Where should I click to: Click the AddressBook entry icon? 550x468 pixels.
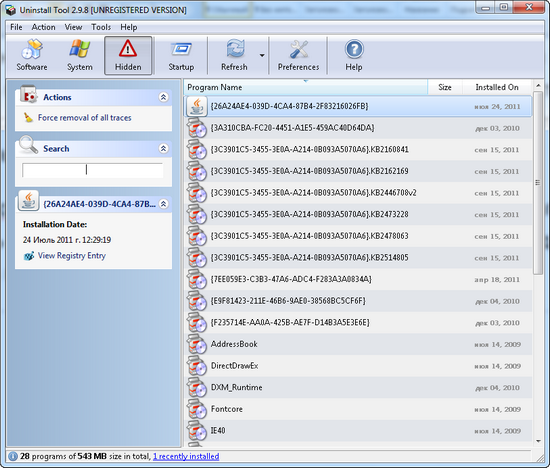(x=197, y=344)
